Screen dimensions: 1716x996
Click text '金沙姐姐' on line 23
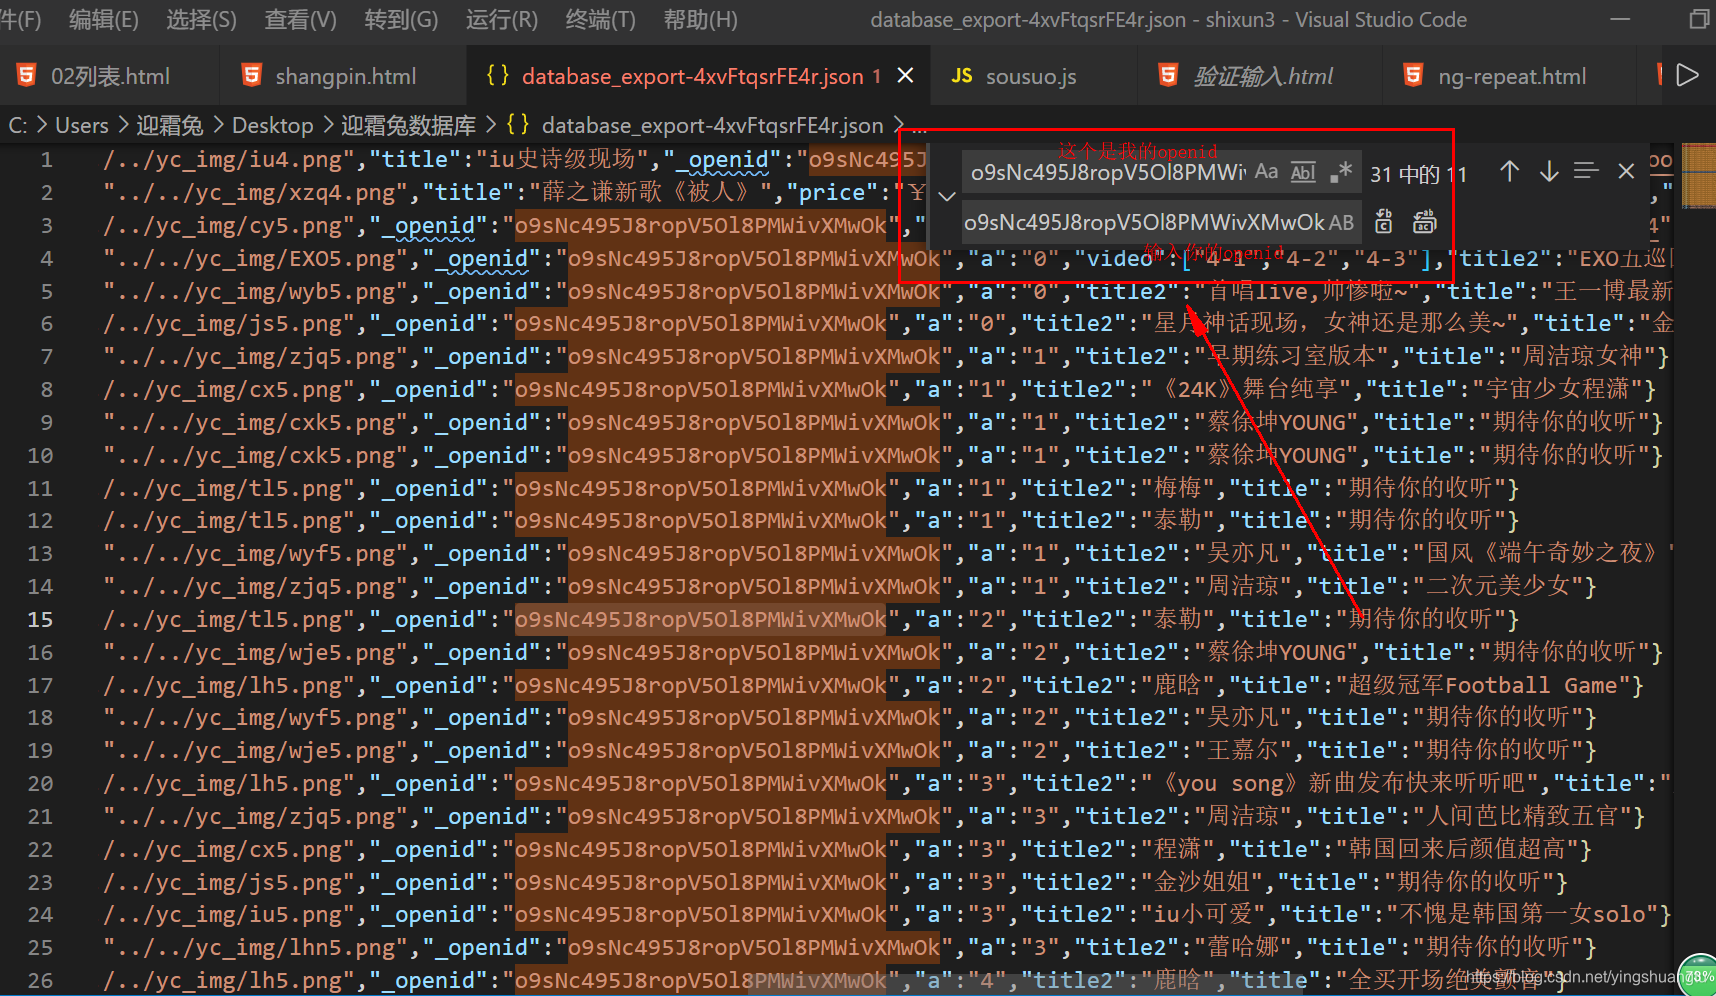click(x=1201, y=883)
